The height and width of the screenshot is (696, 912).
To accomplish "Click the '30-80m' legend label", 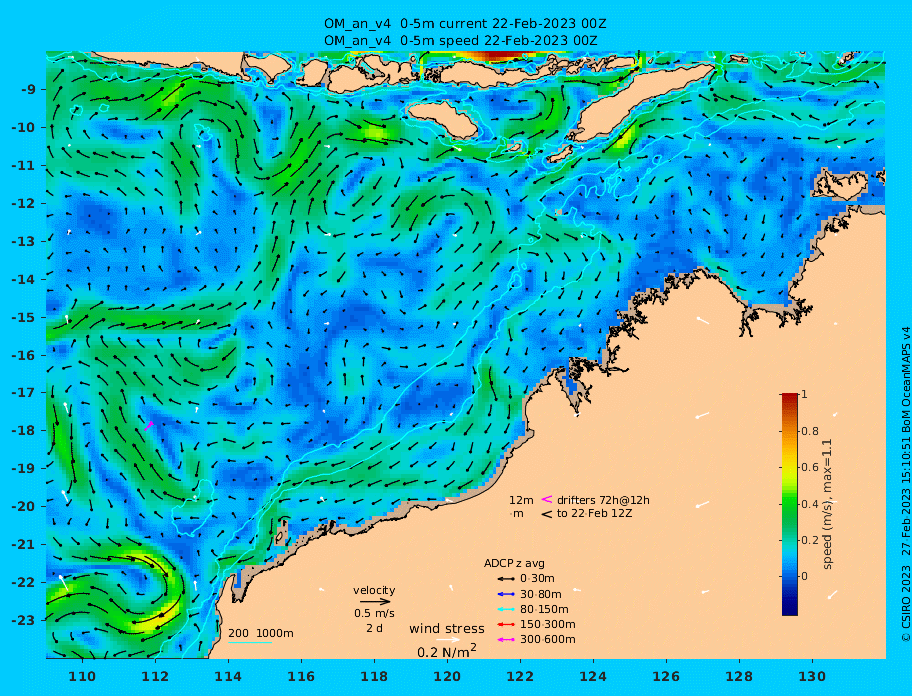I will point(540,594).
